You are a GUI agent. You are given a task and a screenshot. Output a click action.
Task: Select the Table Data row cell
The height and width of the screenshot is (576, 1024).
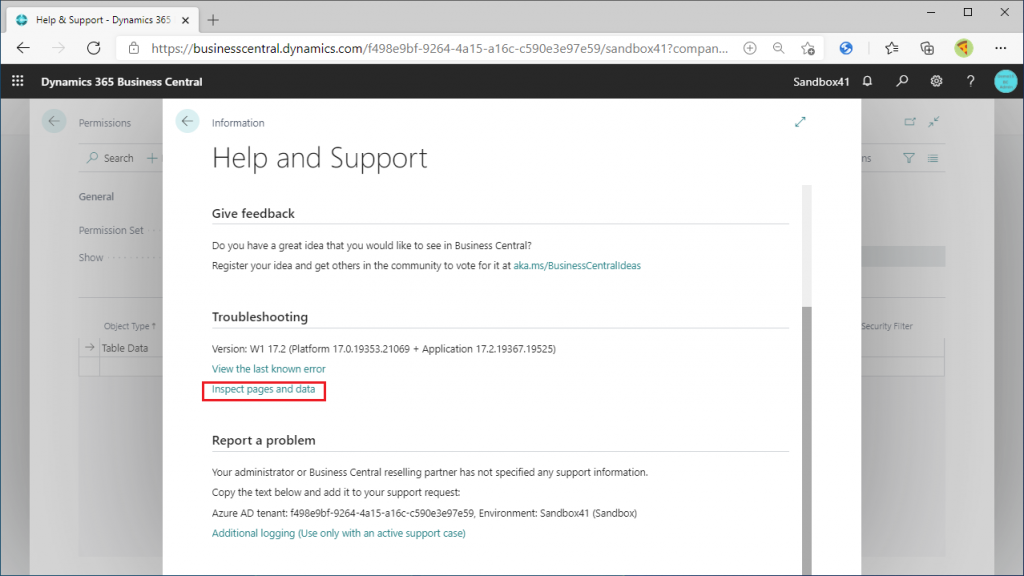pos(125,348)
